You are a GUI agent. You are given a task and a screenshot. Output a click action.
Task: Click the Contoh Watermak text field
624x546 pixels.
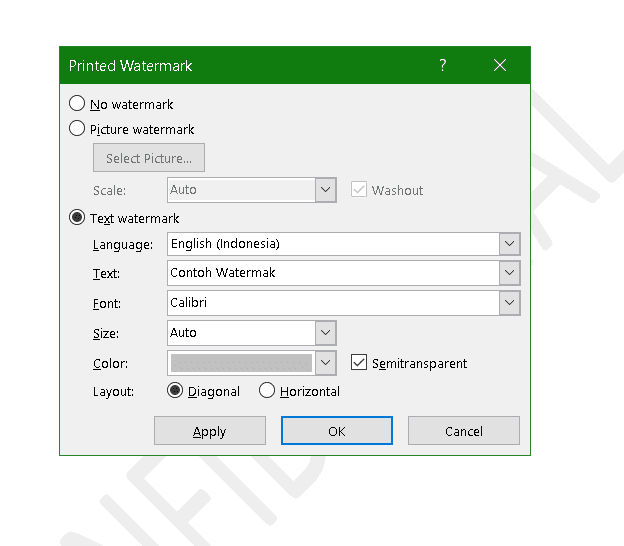(x=332, y=273)
